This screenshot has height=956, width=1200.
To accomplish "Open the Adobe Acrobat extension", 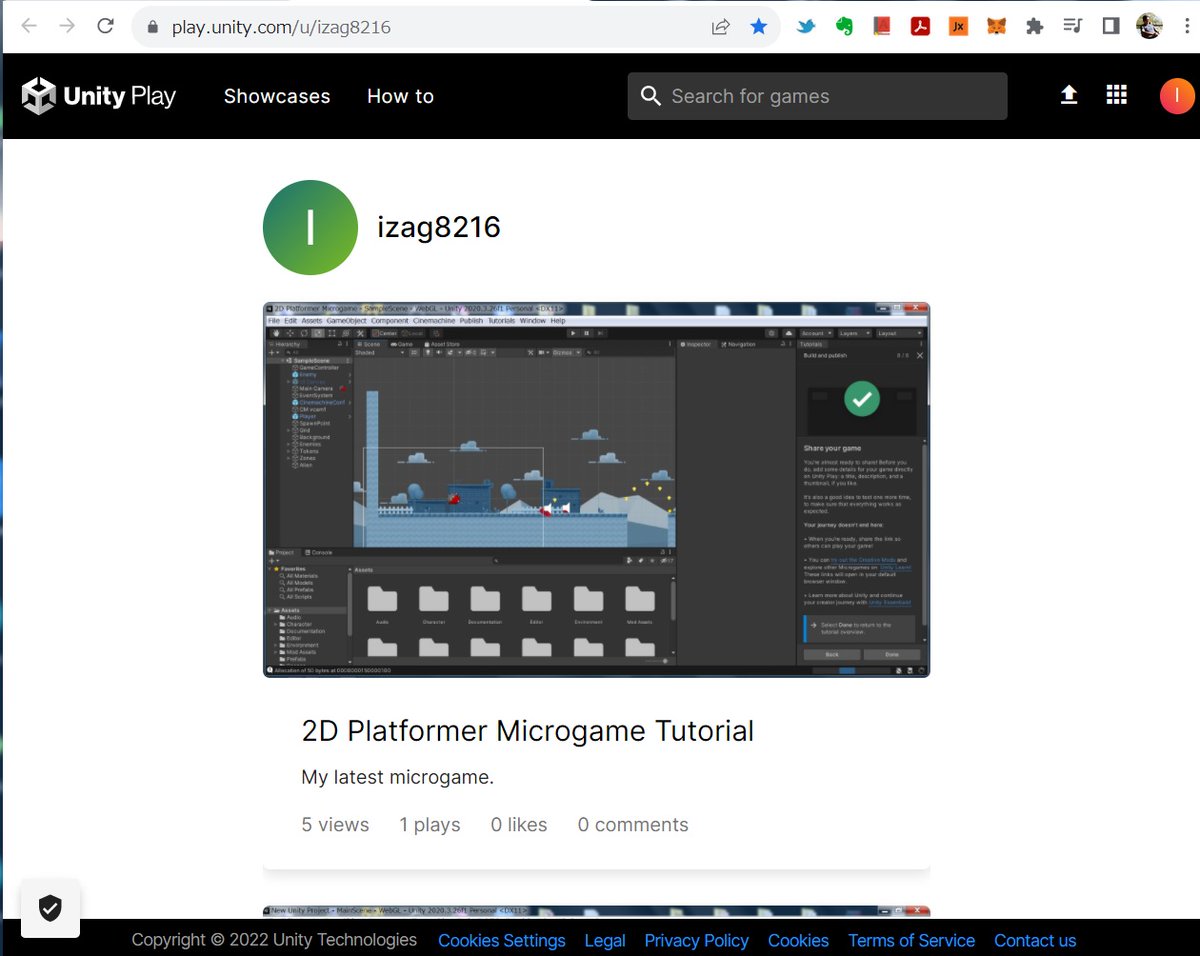I will [920, 27].
